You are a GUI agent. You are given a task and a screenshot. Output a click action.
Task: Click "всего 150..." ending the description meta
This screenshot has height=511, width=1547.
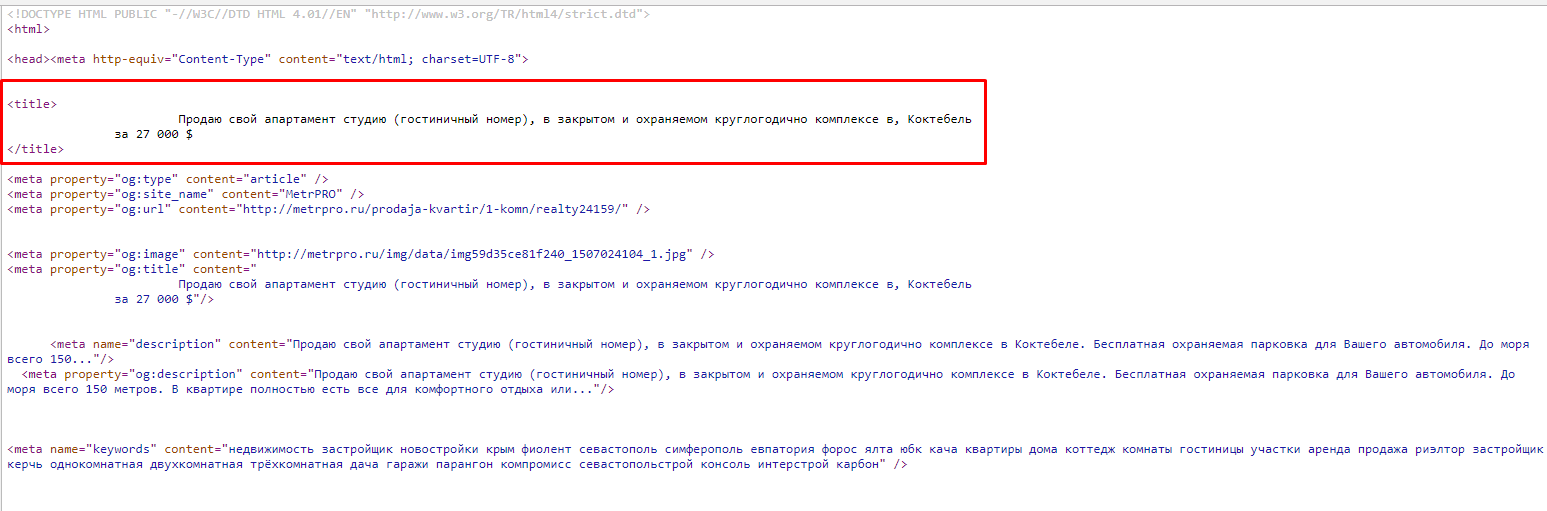tap(50, 359)
